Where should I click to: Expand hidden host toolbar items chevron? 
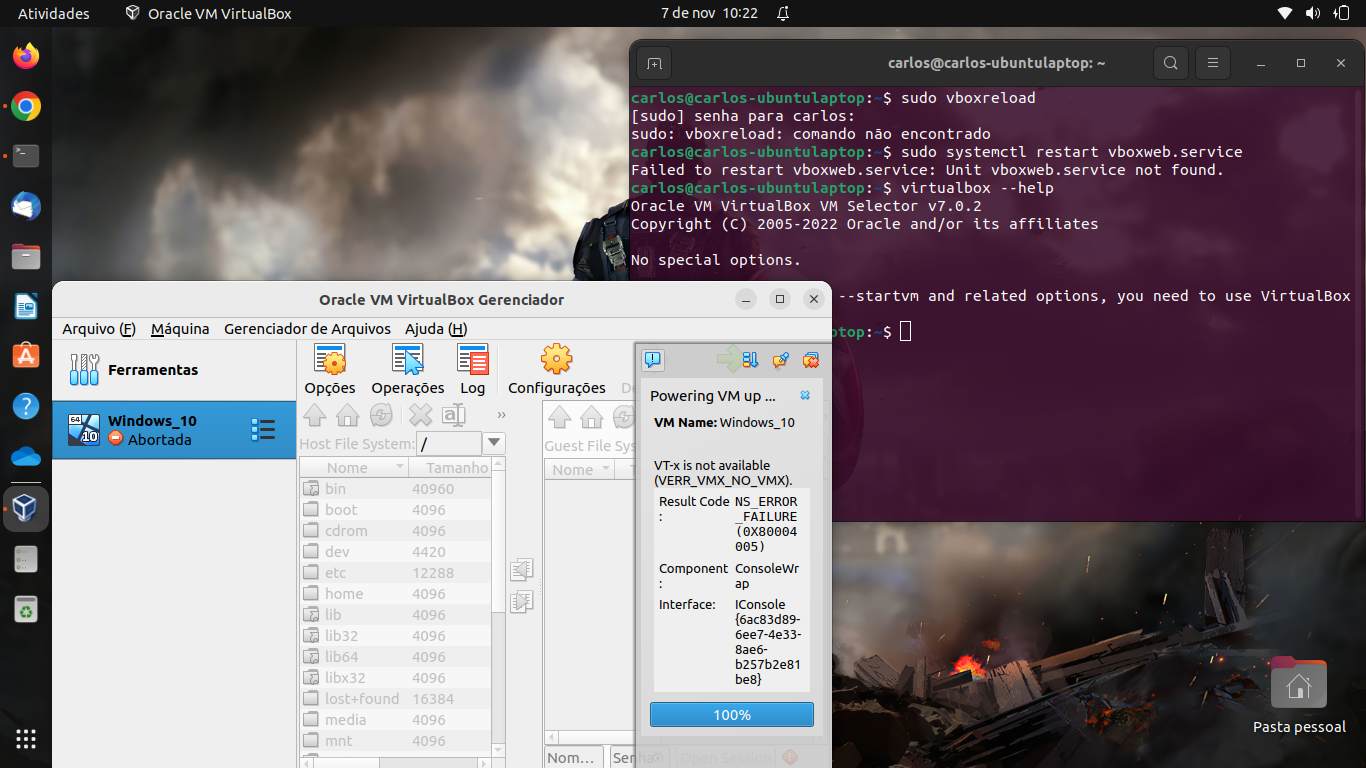tap(501, 415)
